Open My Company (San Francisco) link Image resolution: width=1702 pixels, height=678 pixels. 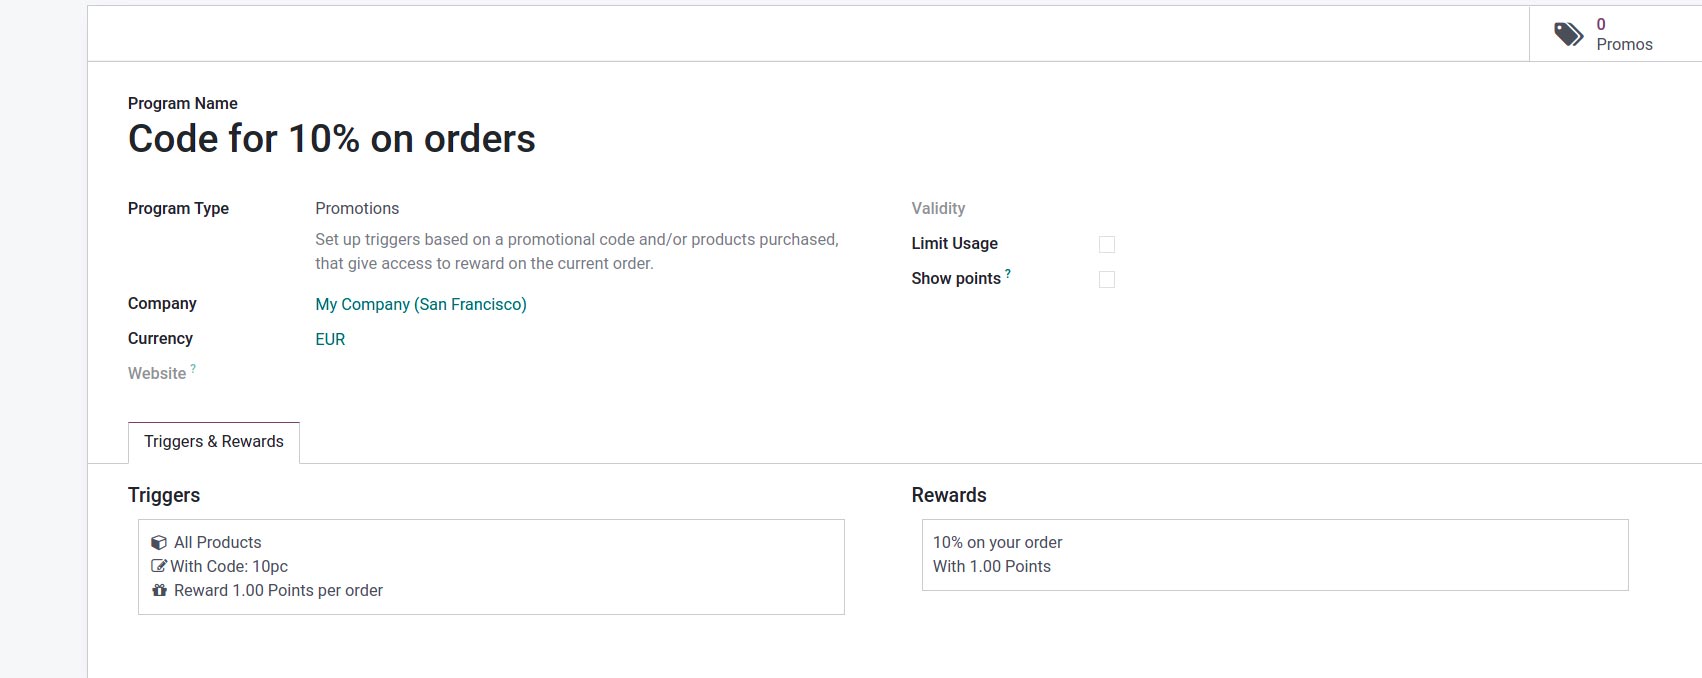[x=420, y=304]
